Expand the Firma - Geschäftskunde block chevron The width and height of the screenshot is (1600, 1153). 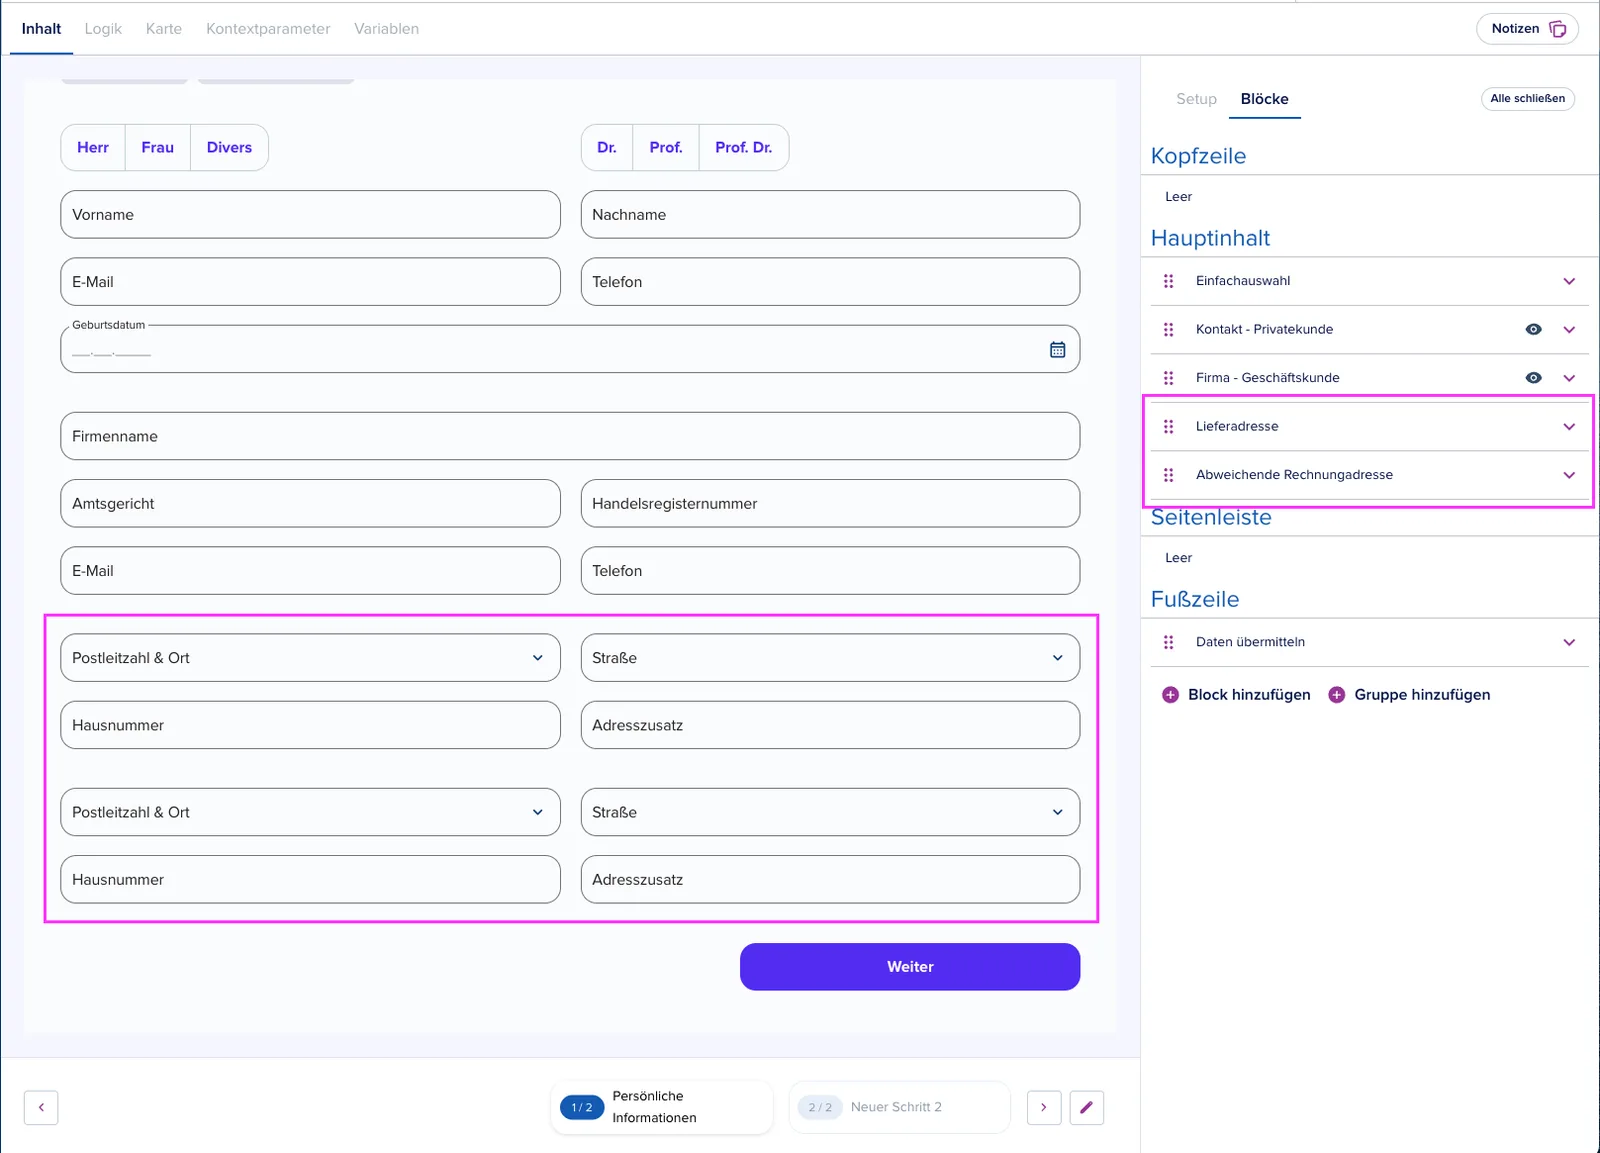tap(1569, 378)
